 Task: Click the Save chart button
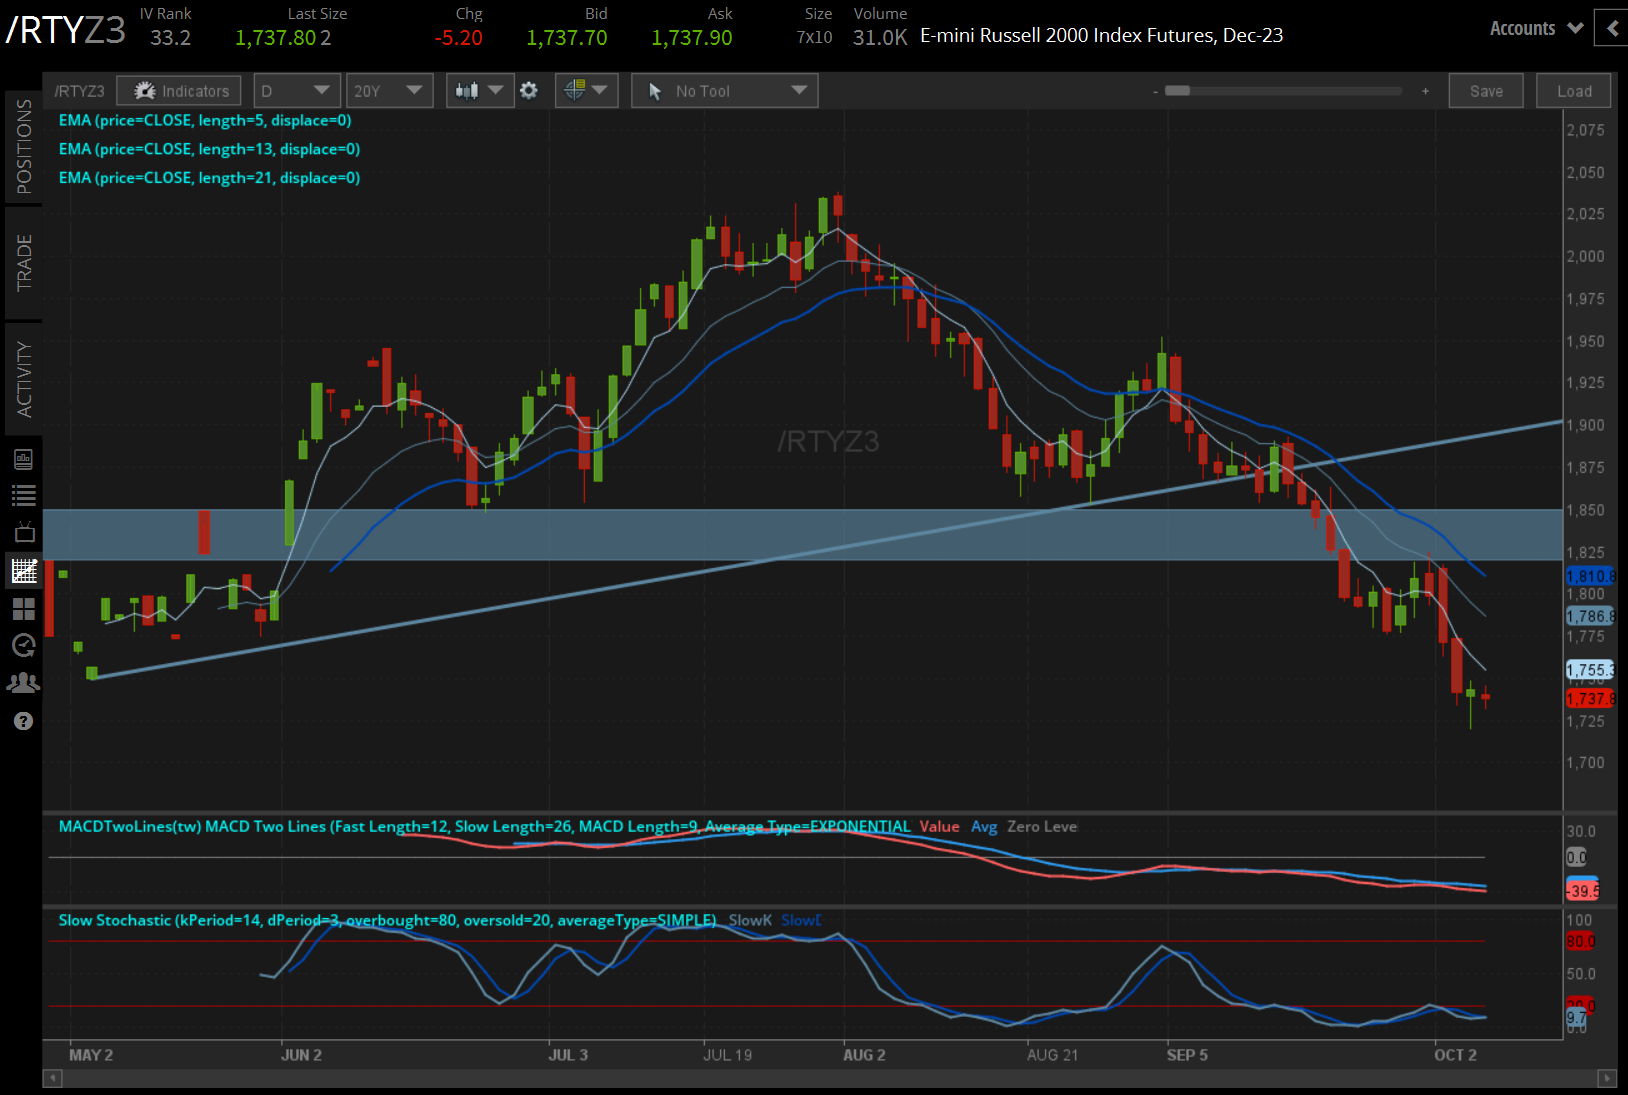1486,91
